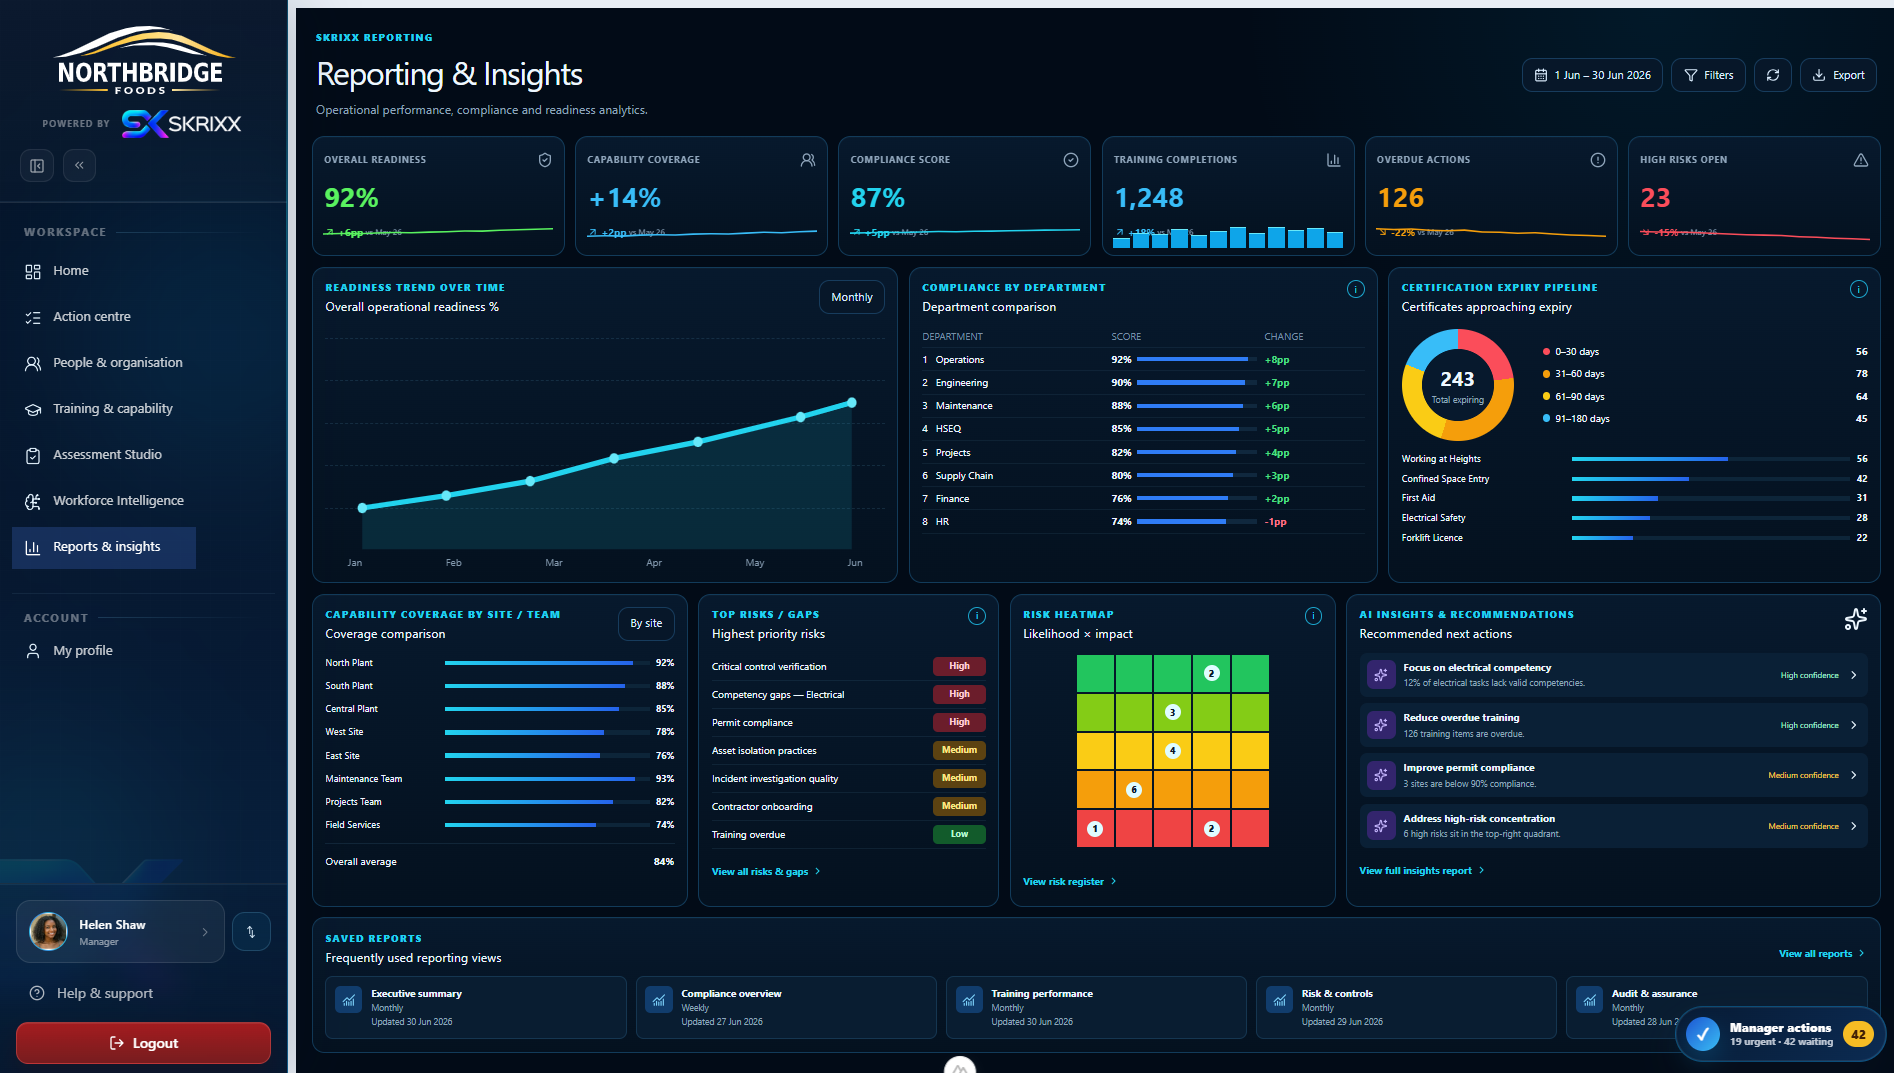Viewport: 1894px width, 1073px height.
Task: Click the Executive summary report chart icon
Action: click(x=349, y=1000)
